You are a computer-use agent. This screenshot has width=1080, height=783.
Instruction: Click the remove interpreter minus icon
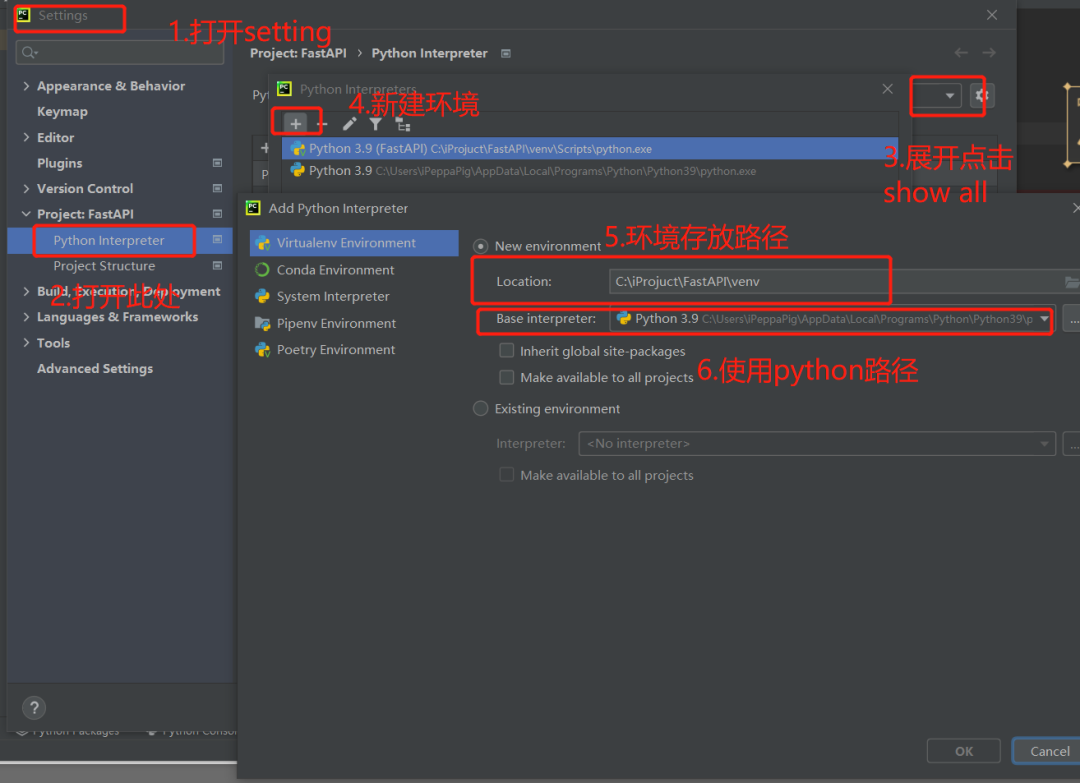(322, 125)
